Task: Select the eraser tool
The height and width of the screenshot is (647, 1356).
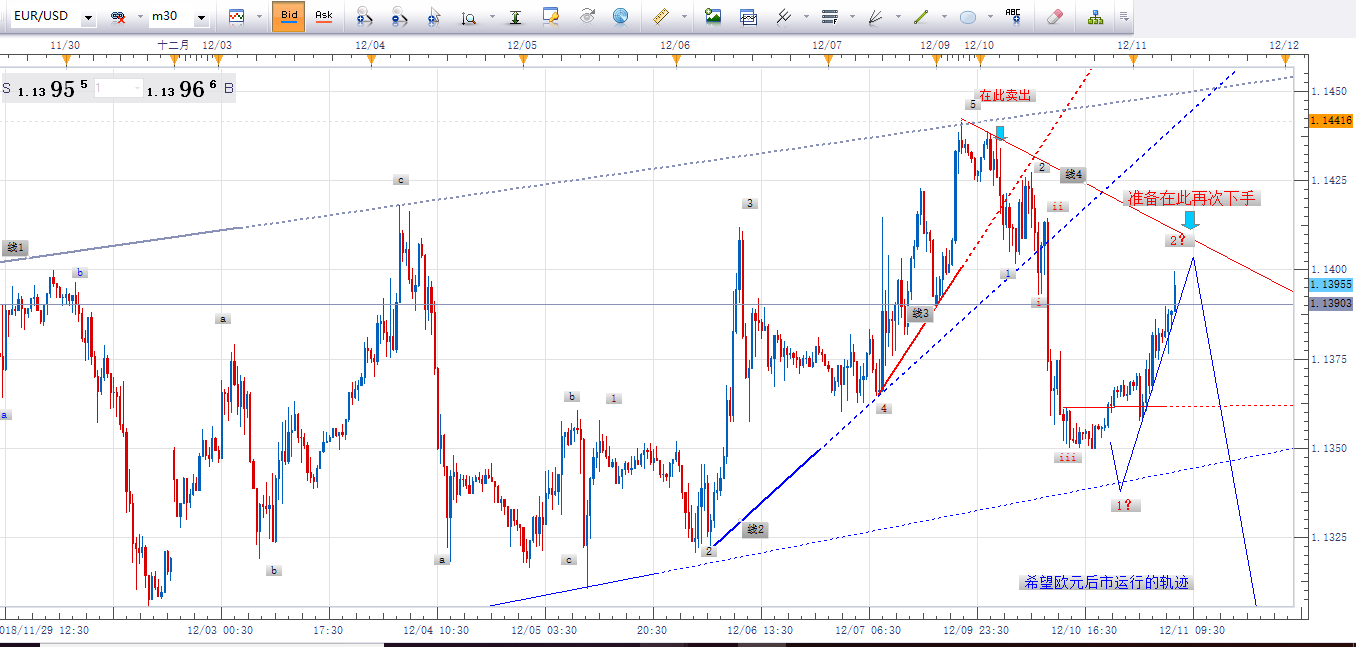Action: point(1054,16)
